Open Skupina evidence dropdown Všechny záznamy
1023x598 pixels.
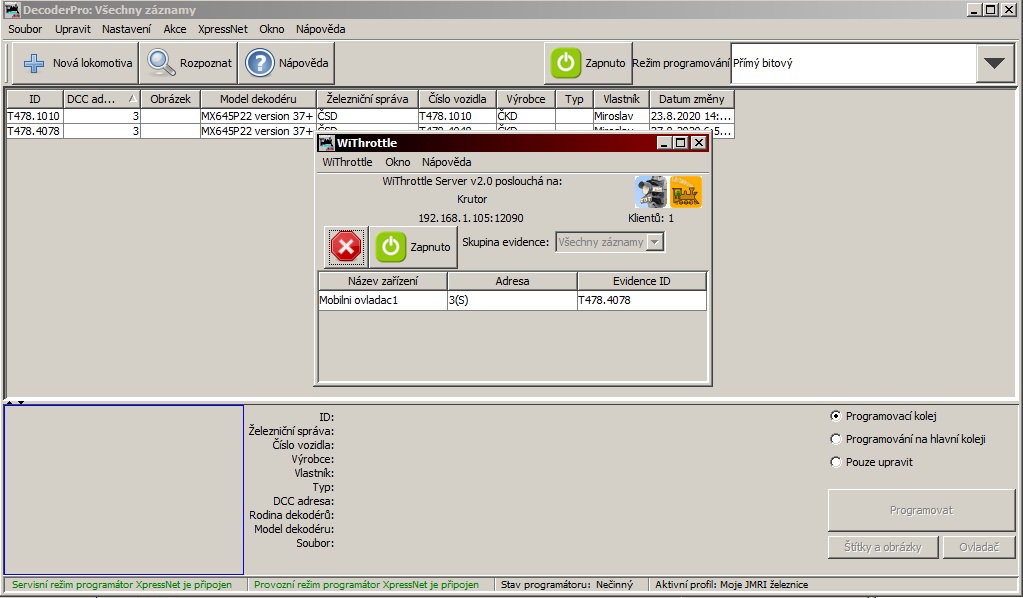pyautogui.click(x=609, y=242)
